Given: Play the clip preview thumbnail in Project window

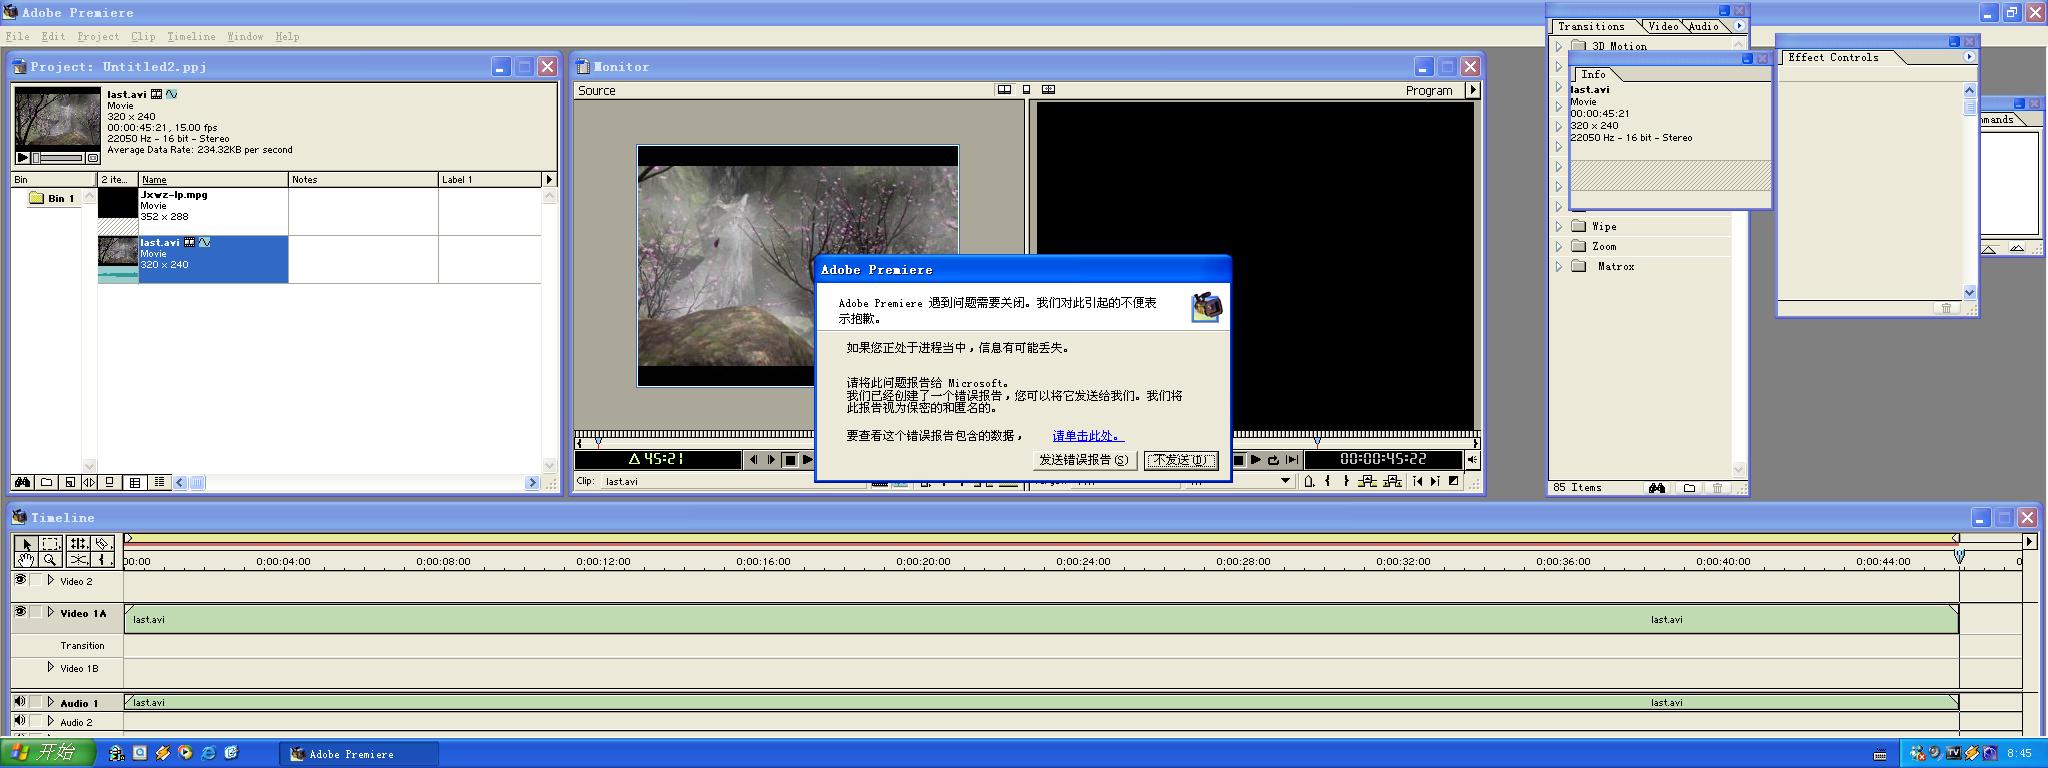Looking at the screenshot, I should 23,158.
